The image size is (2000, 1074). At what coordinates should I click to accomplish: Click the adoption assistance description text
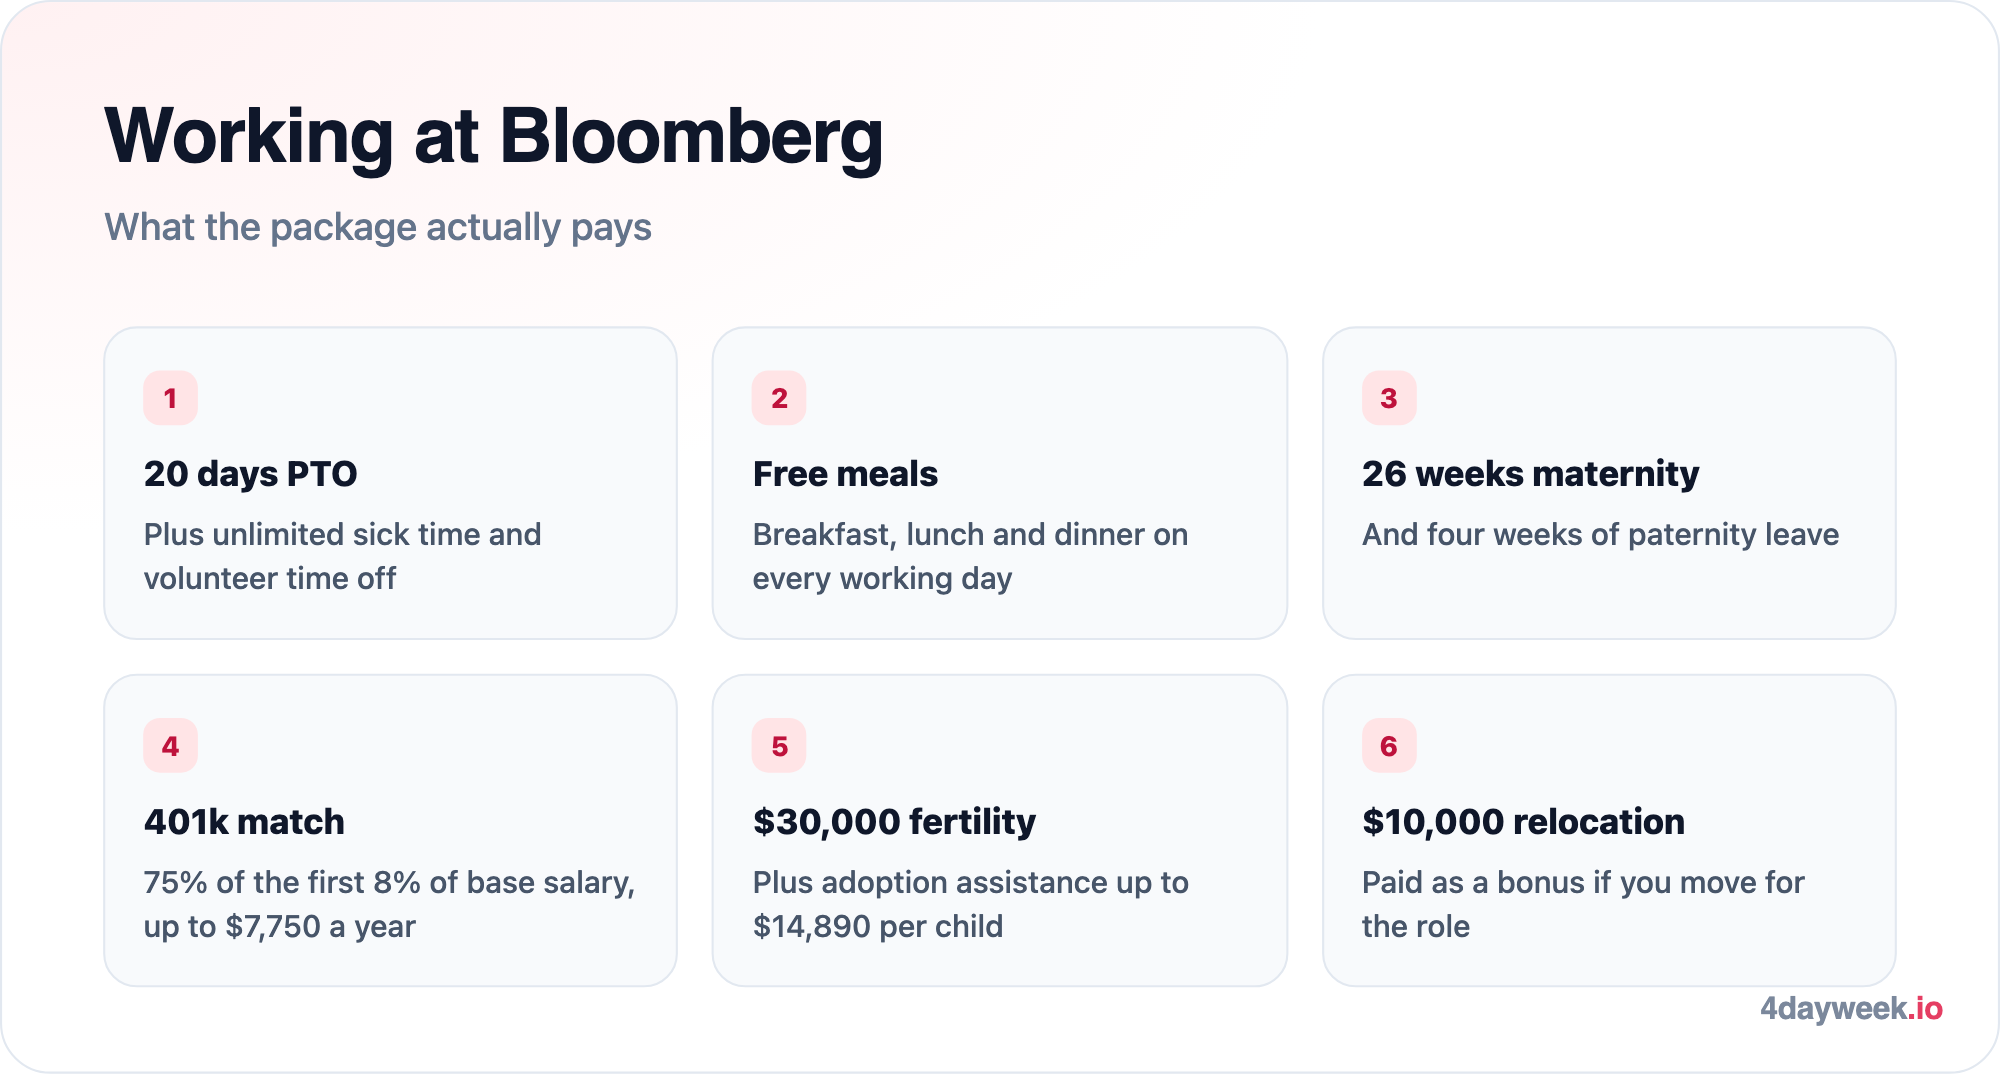tap(970, 904)
